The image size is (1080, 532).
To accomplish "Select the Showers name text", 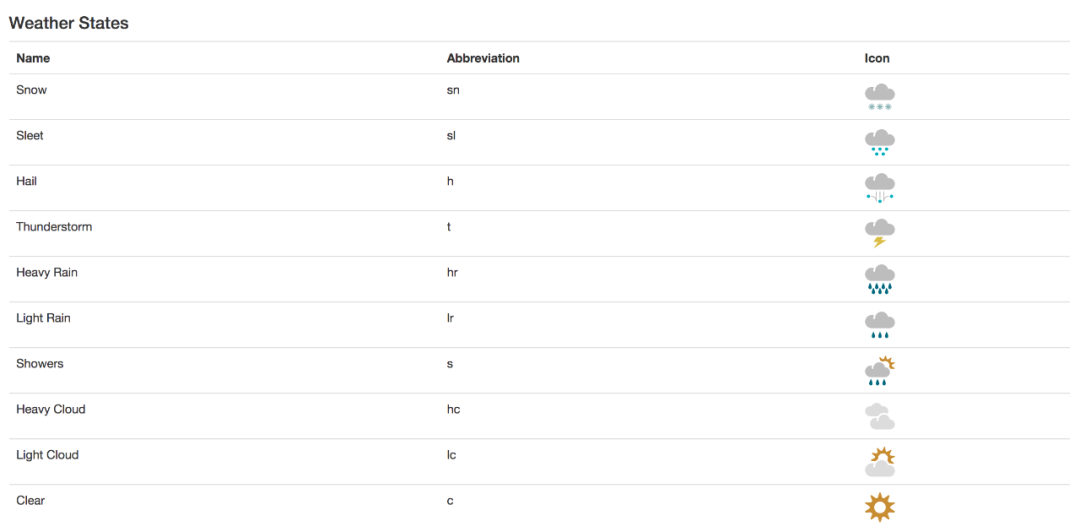I will coord(40,363).
